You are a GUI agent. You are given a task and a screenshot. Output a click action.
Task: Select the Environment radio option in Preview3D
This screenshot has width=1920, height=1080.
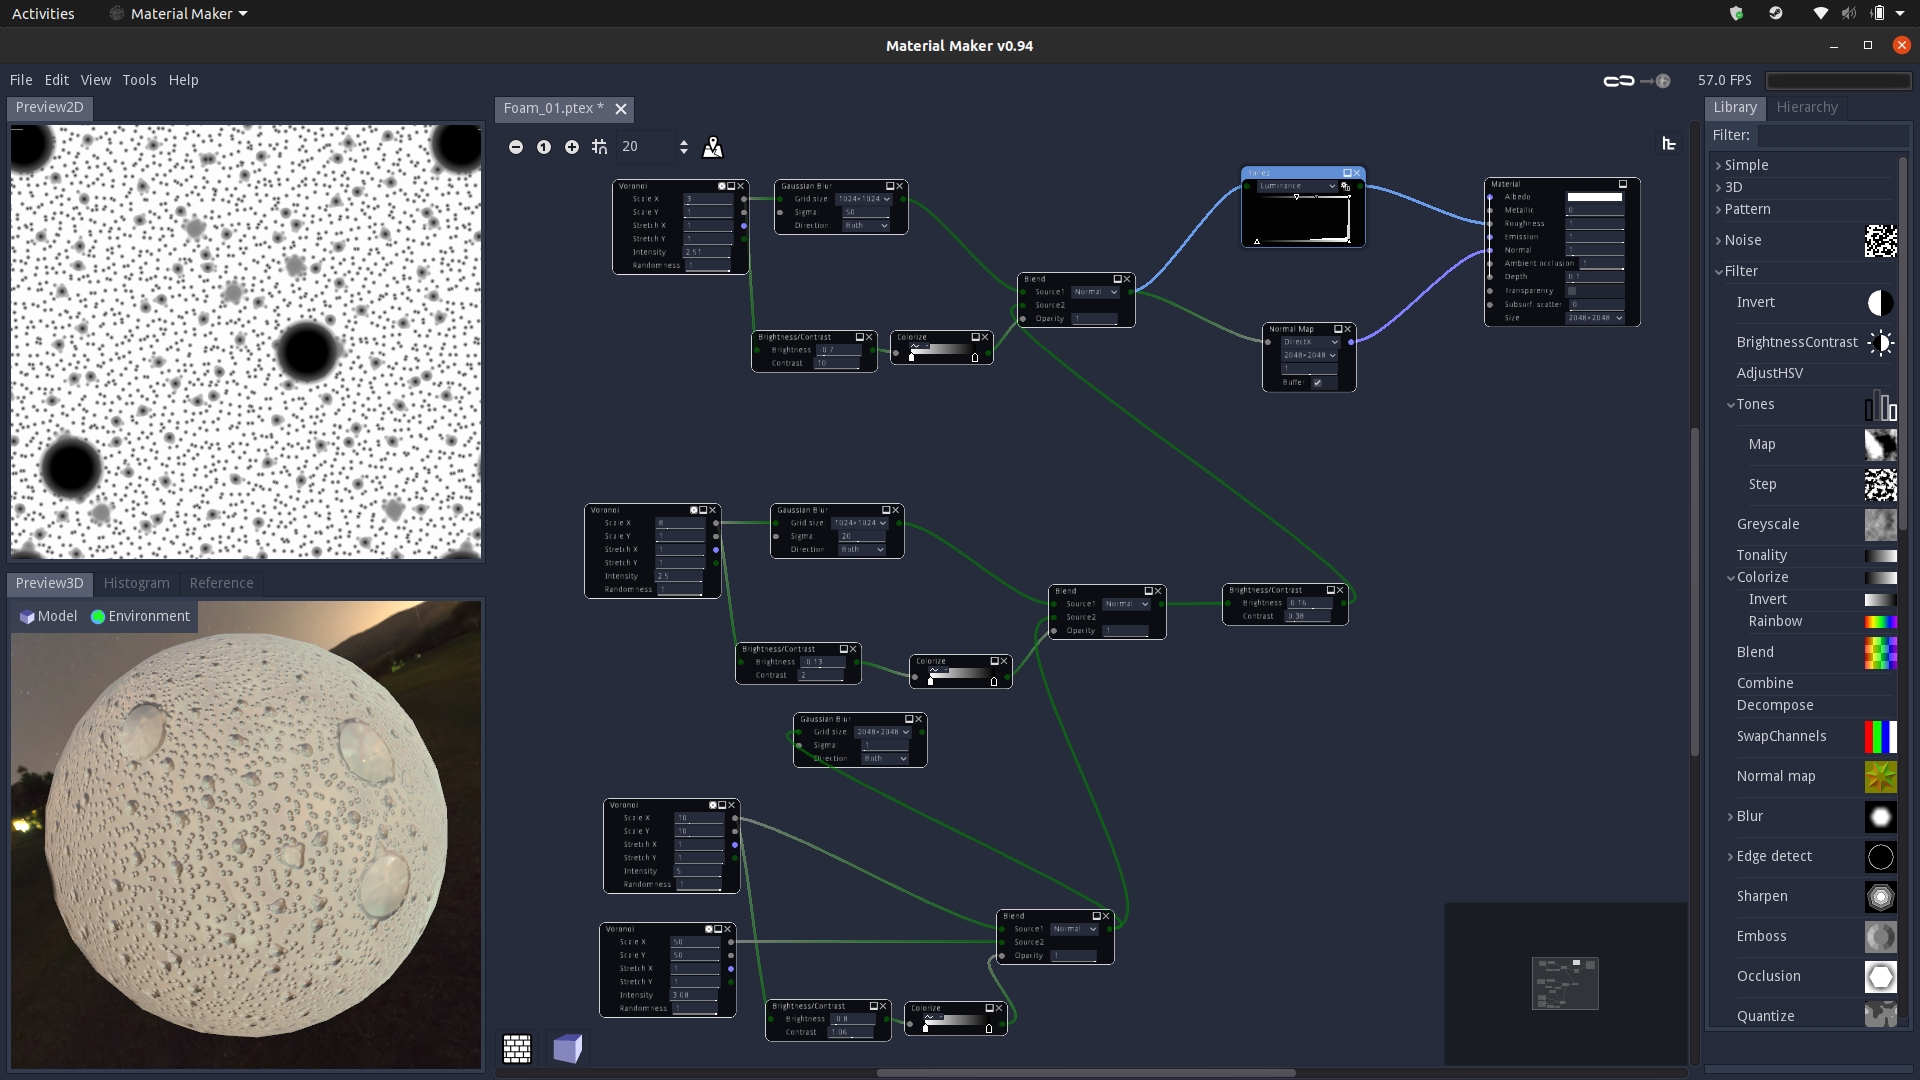140,616
